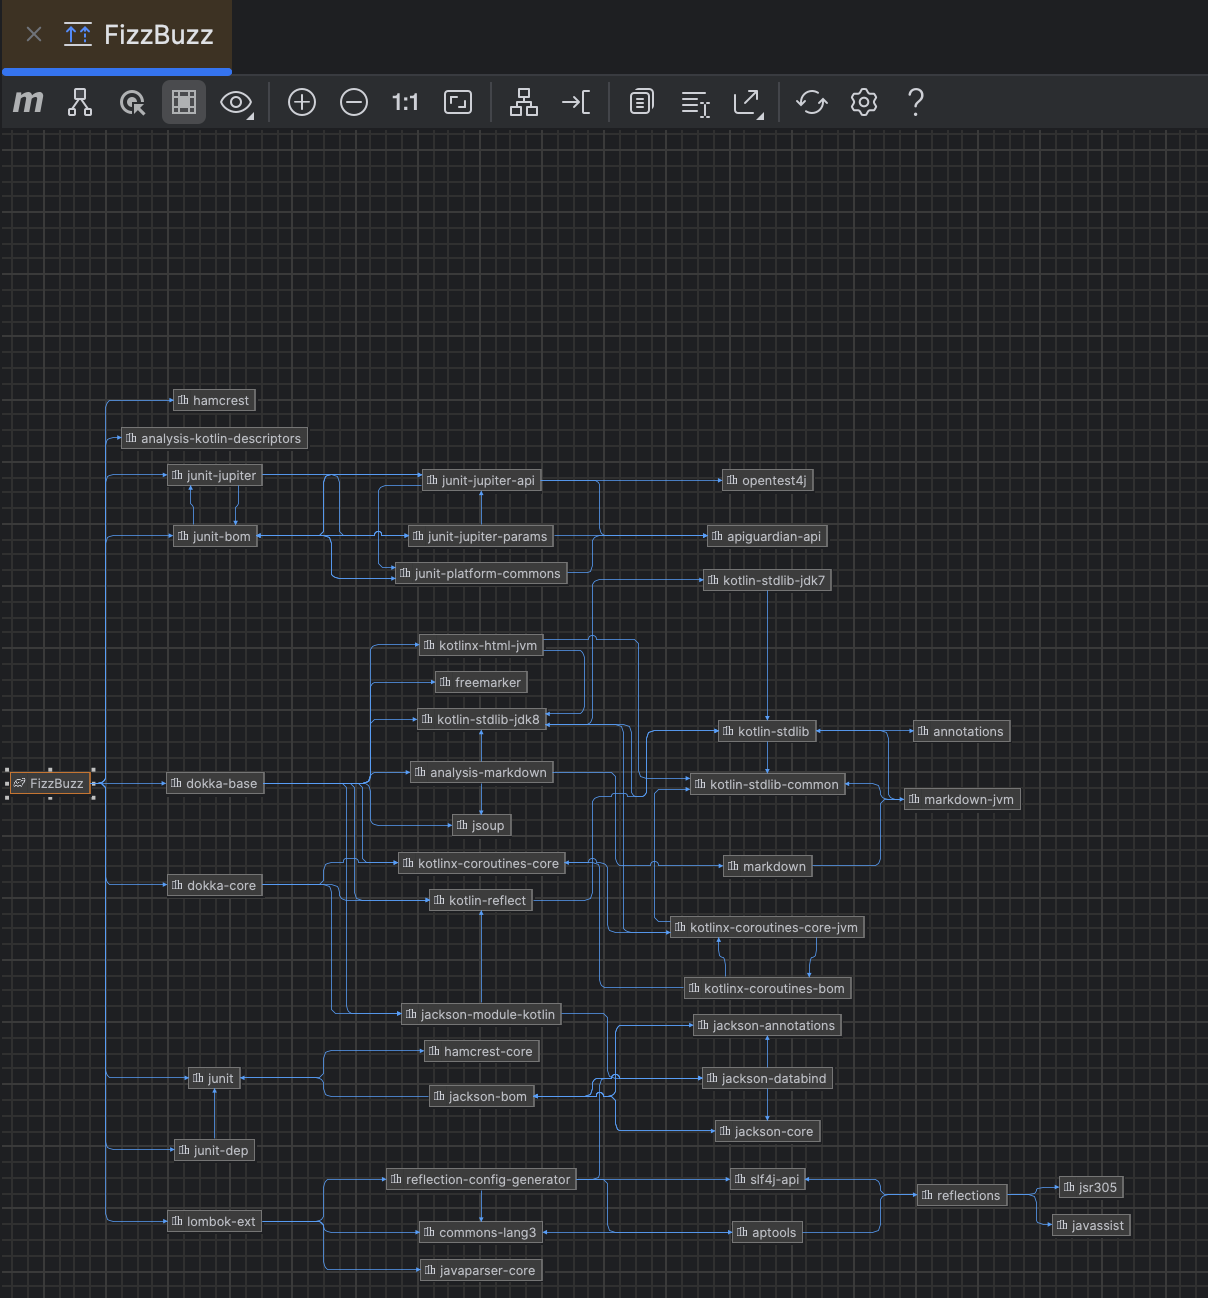Toggle dependency details with the eye icon
Image resolution: width=1208 pixels, height=1298 pixels.
[x=232, y=101]
